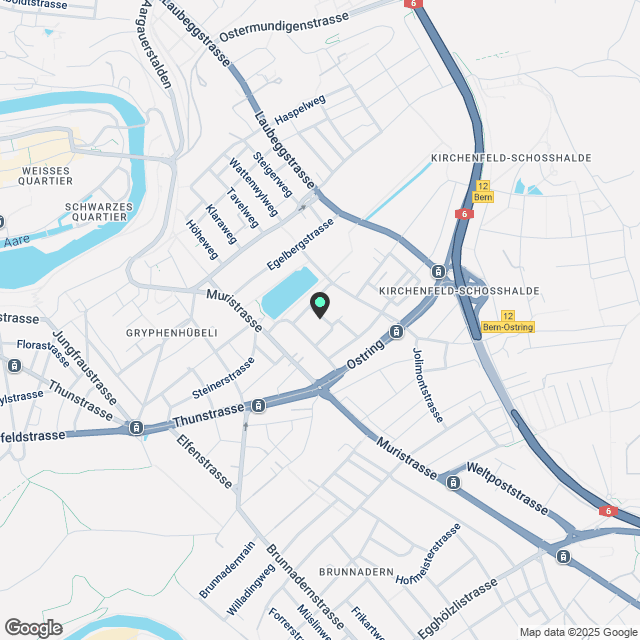The image size is (640, 640).
Task: Click the Gryphenhübeli neighborhood label
Action: point(171,333)
